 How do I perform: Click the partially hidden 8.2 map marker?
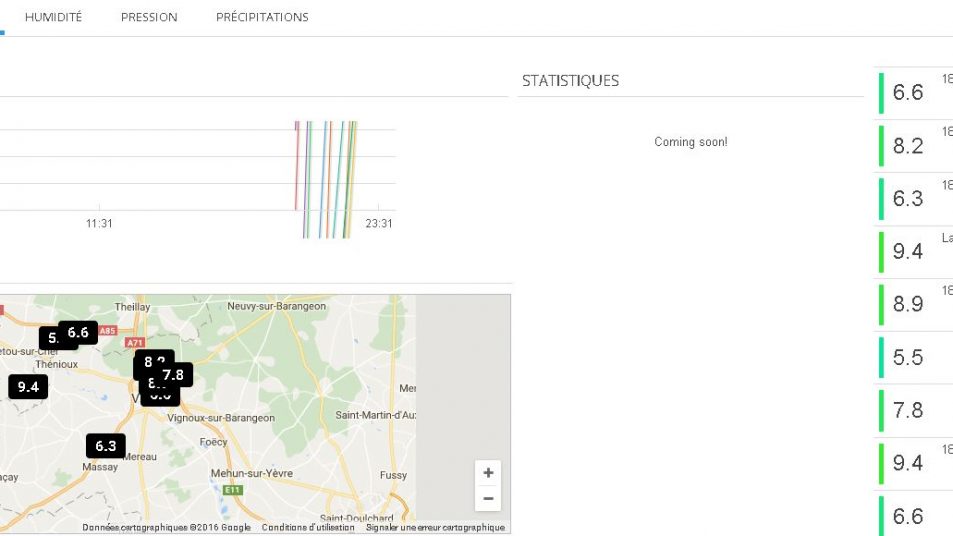tap(153, 359)
